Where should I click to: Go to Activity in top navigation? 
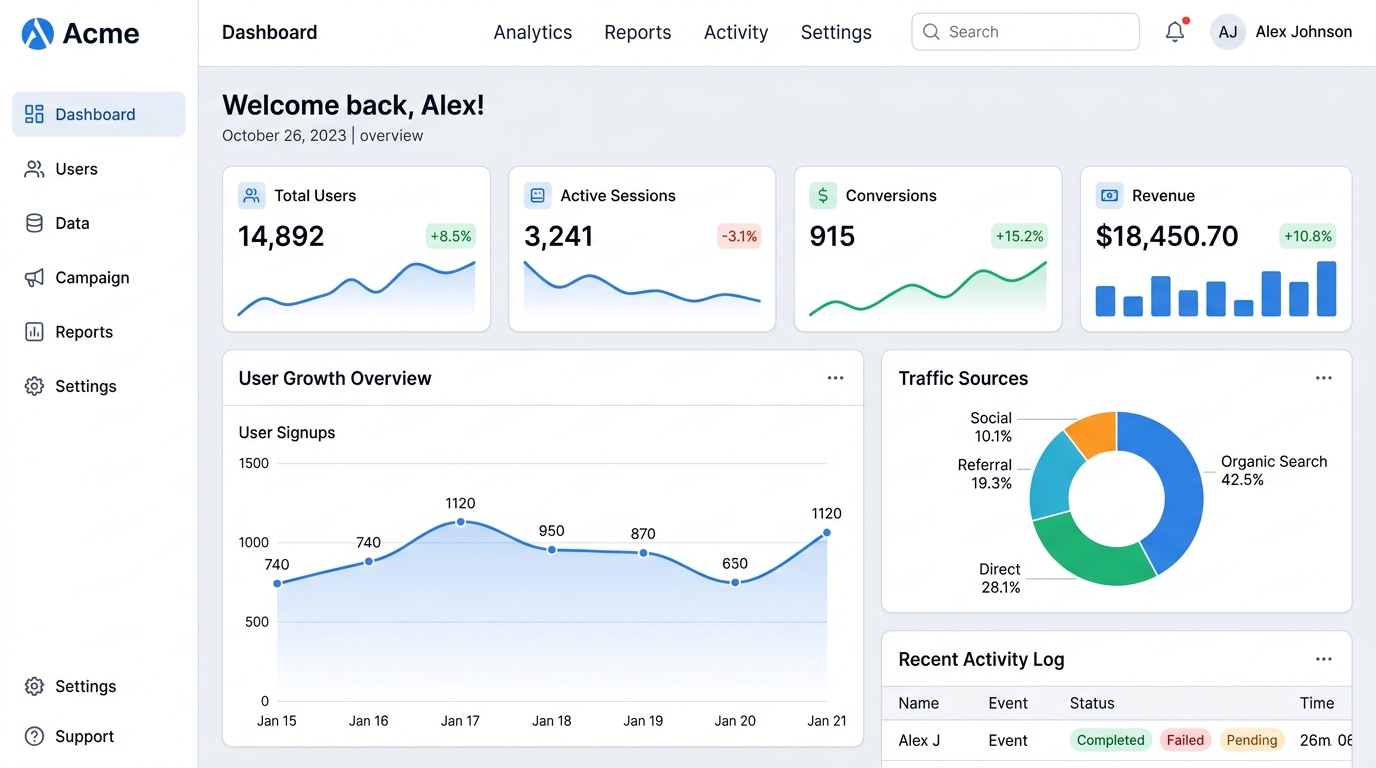tap(735, 32)
